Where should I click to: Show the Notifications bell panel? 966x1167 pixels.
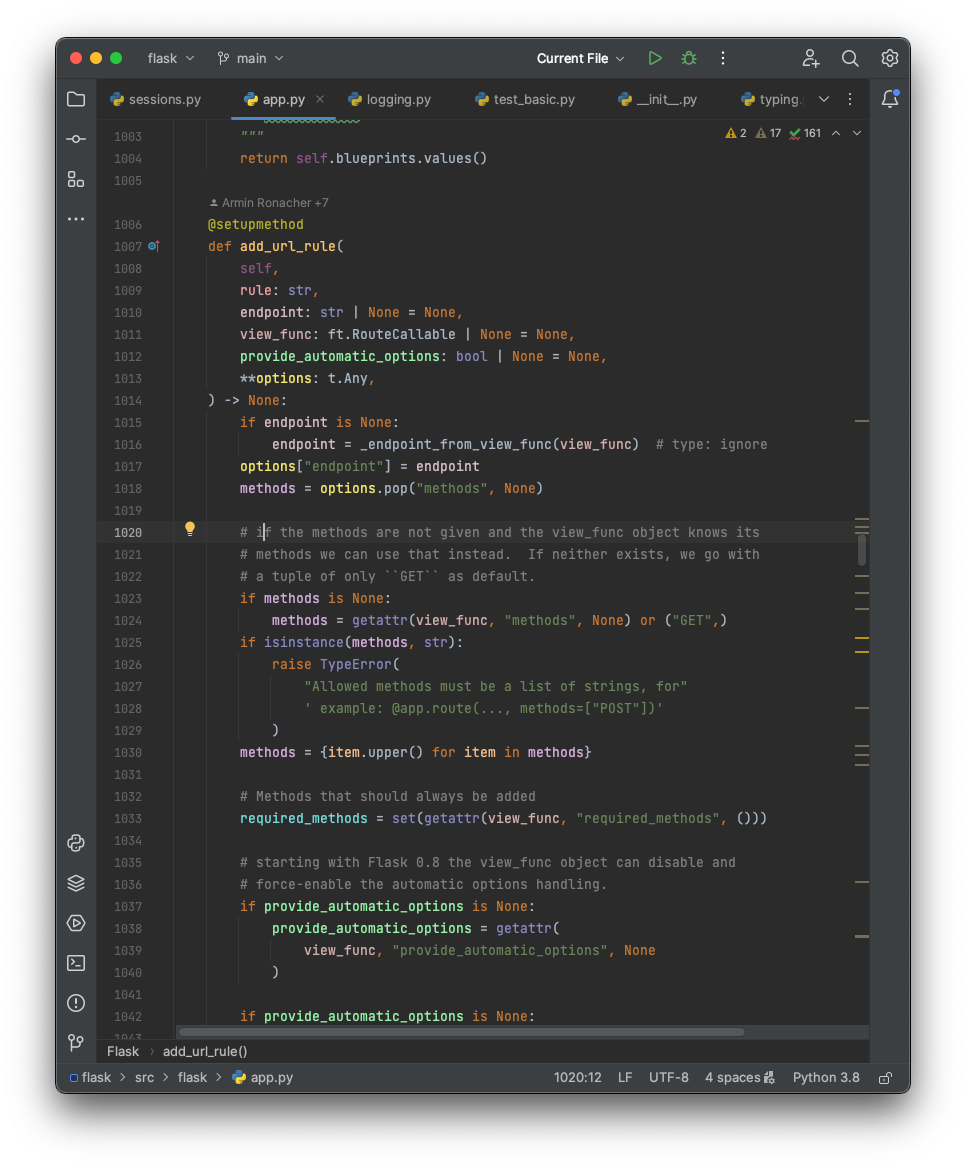[x=890, y=99]
